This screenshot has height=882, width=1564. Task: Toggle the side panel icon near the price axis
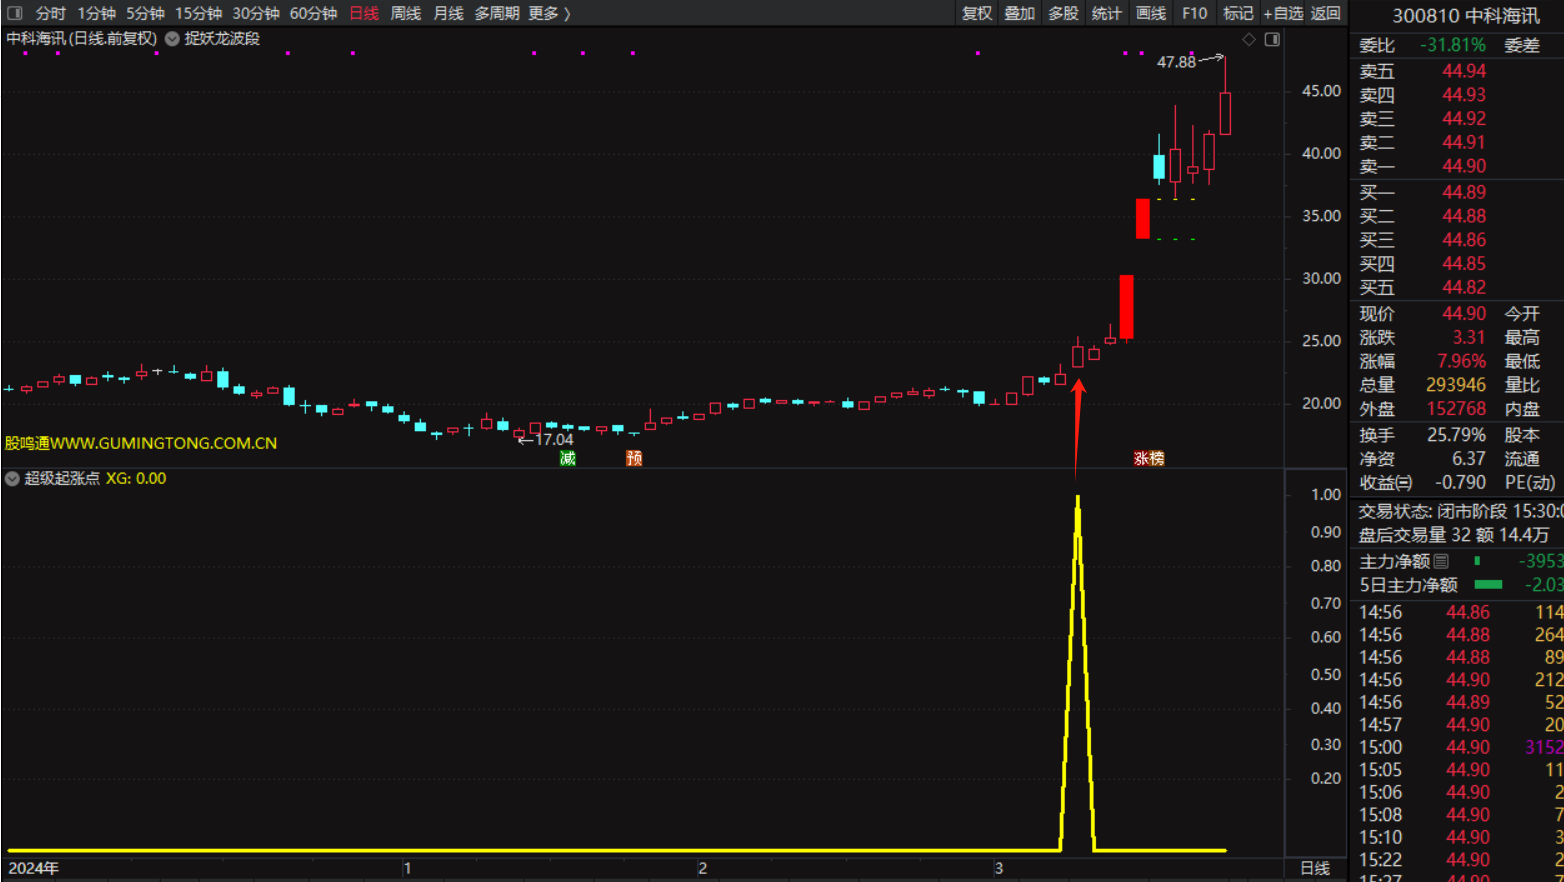(x=1272, y=39)
